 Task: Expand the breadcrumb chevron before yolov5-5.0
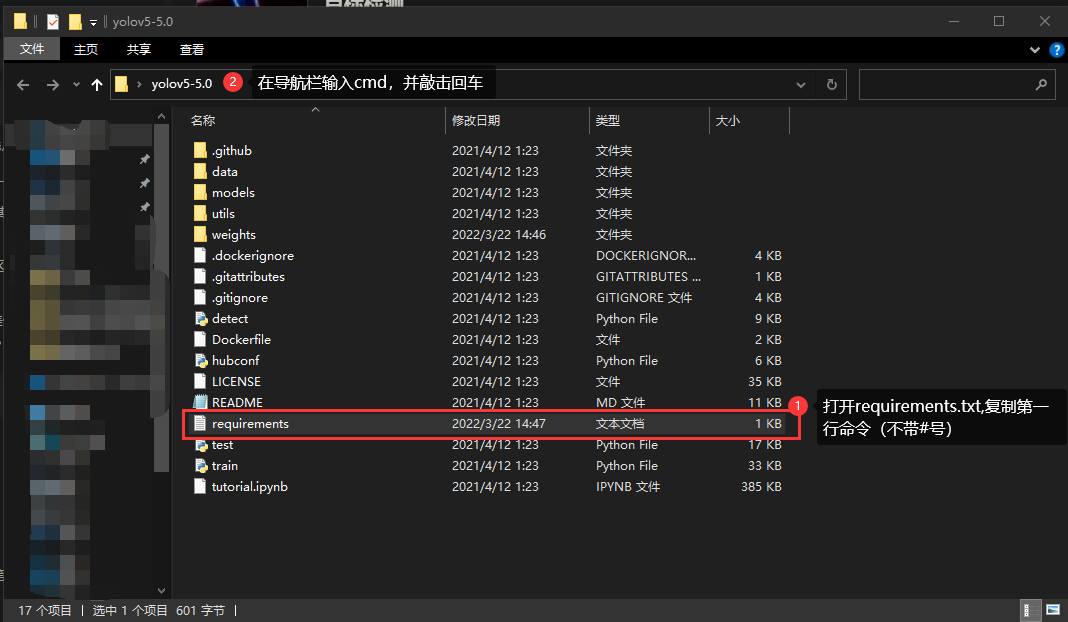coord(139,84)
